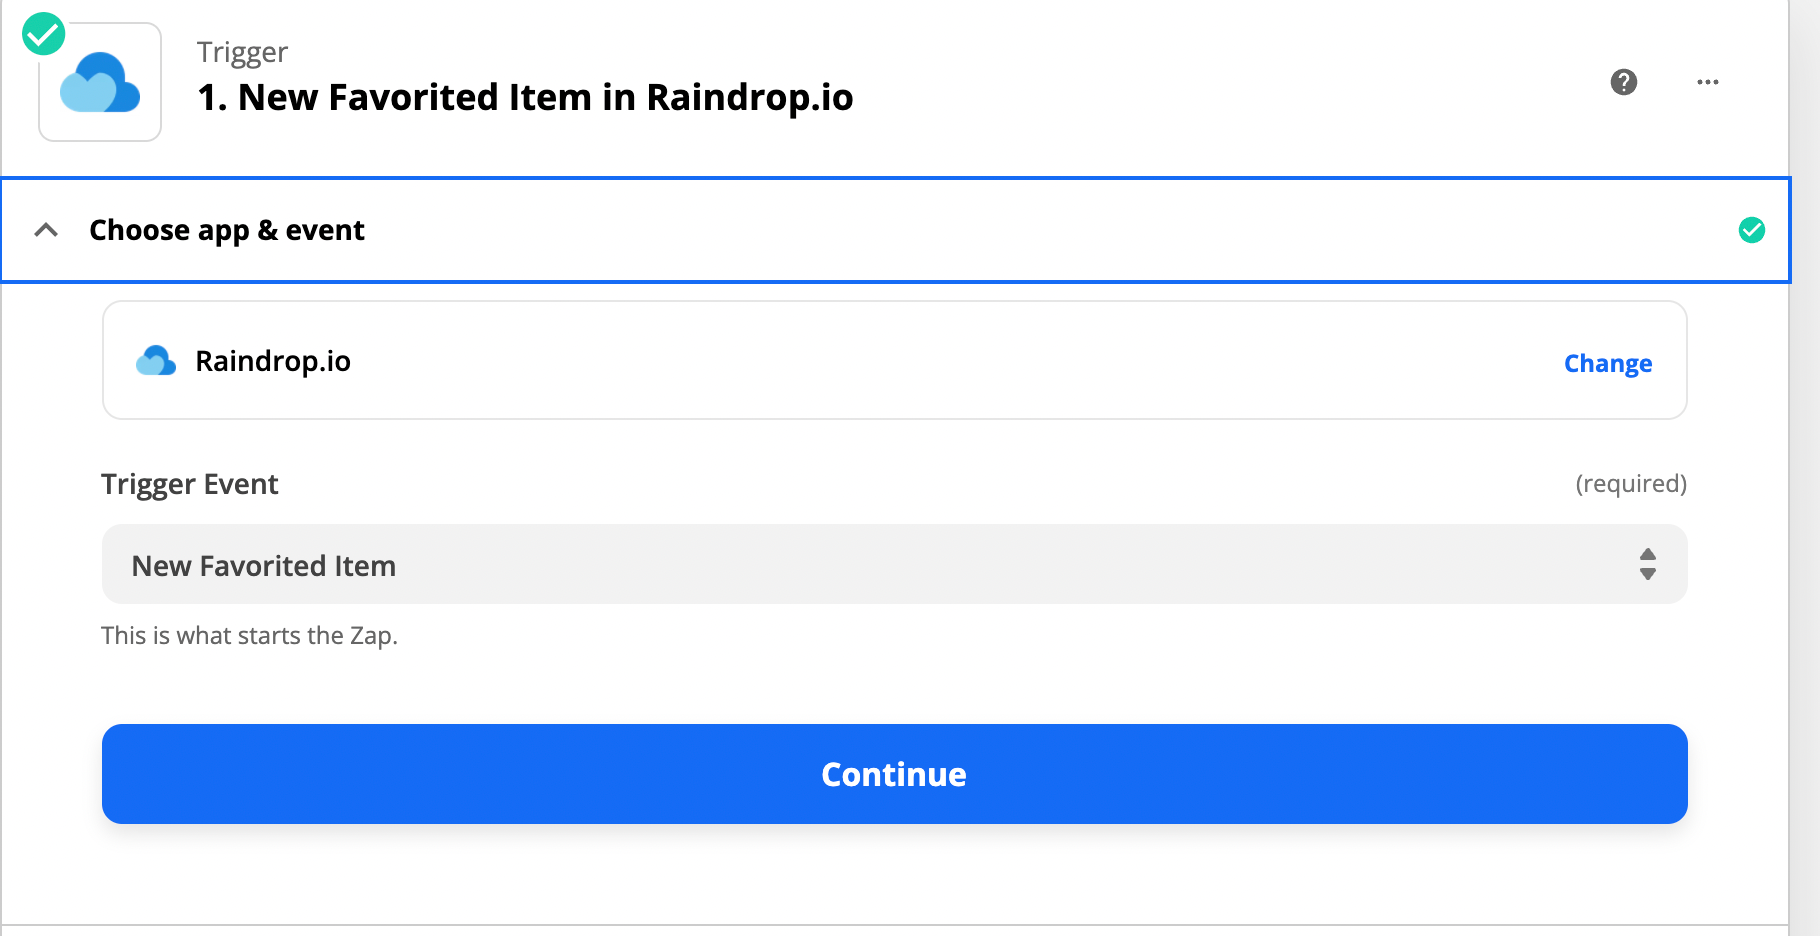Click the Change link for Raindrop.io
The image size is (1820, 936).
[1607, 363]
